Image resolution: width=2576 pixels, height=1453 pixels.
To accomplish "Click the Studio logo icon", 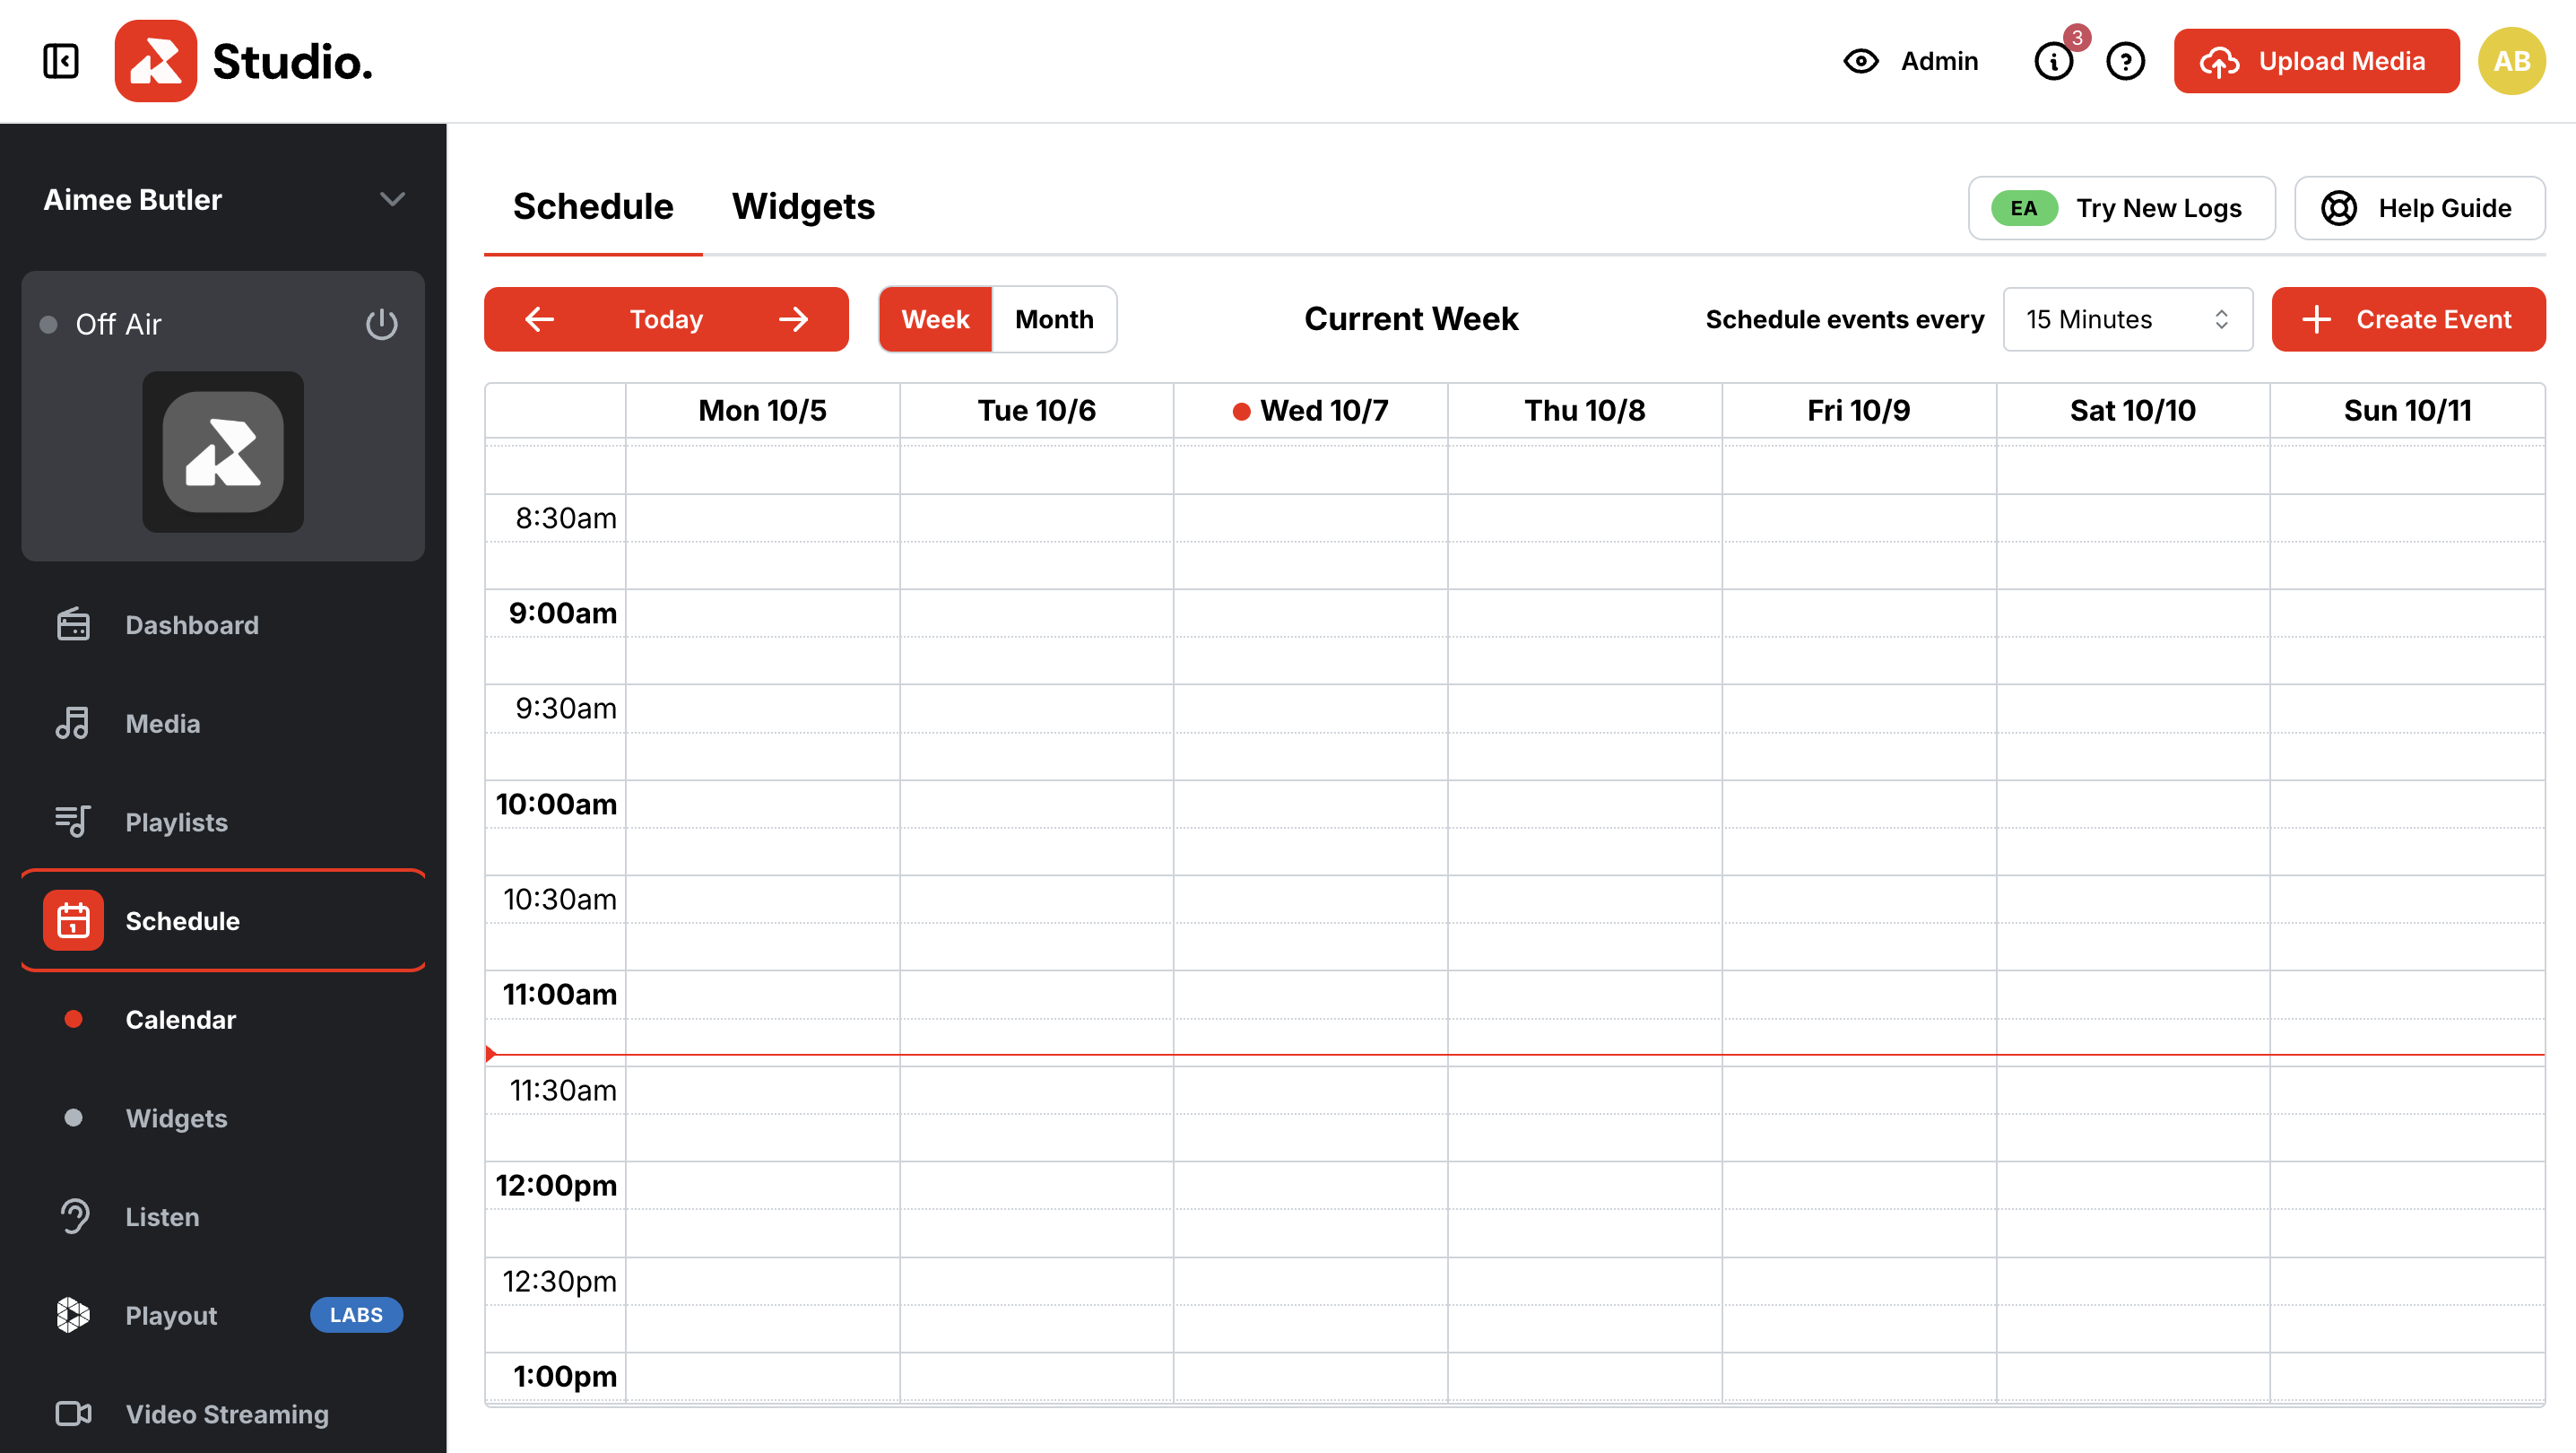I will click(x=155, y=61).
